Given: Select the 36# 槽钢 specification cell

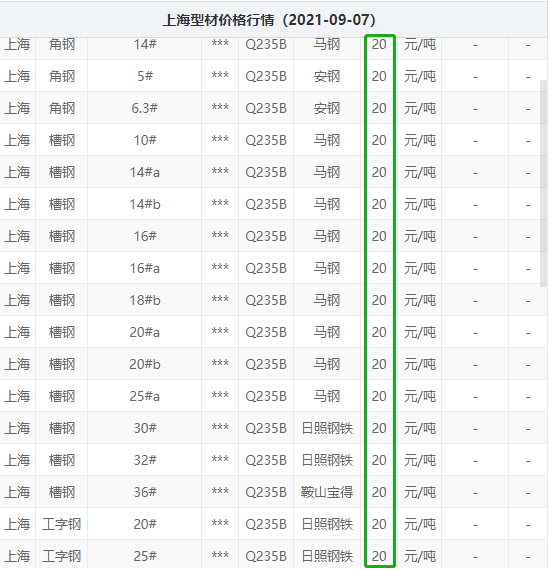Looking at the screenshot, I should click(145, 492).
